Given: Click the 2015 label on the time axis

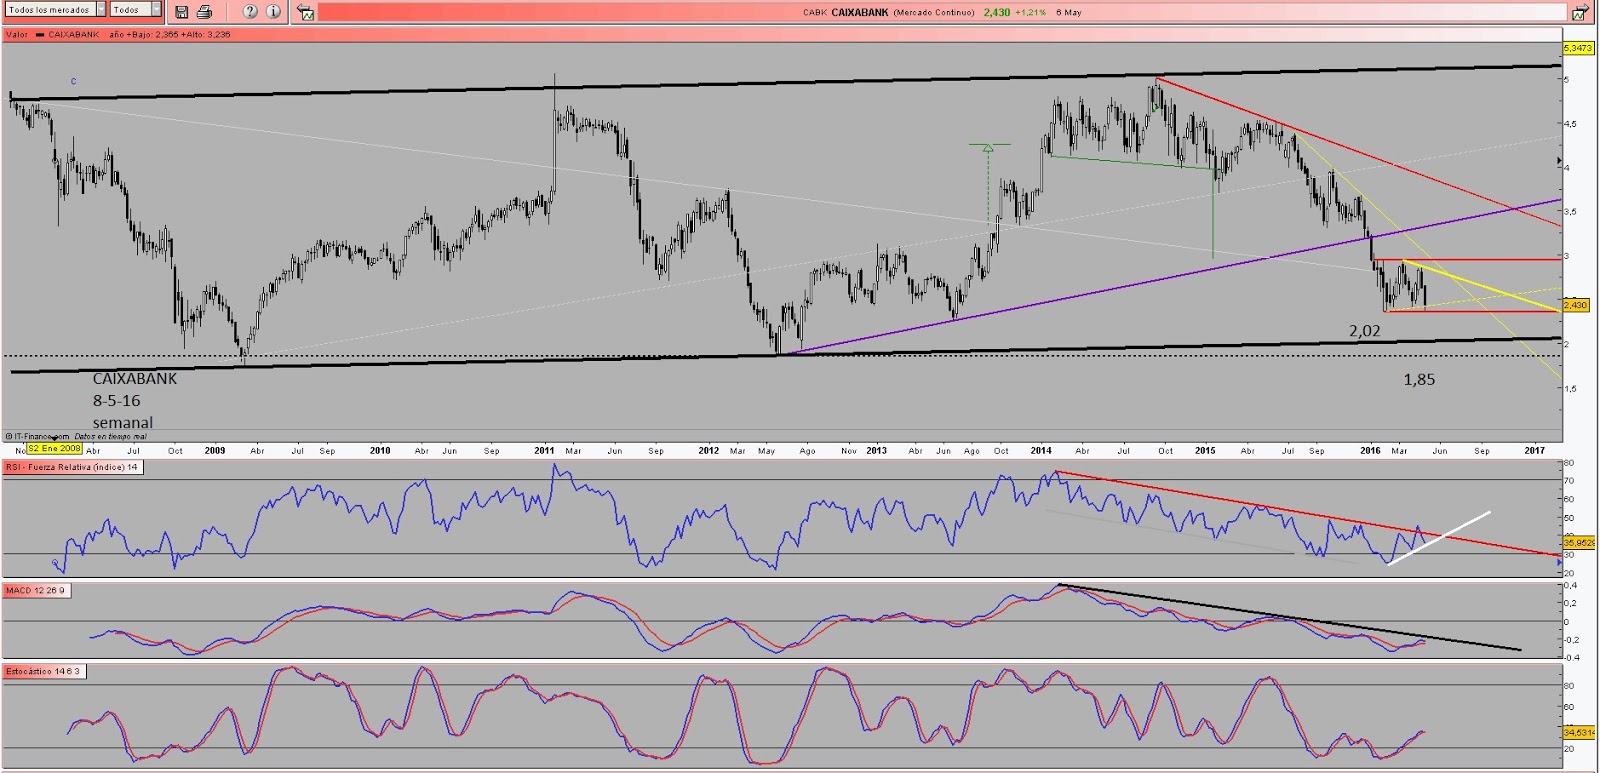Looking at the screenshot, I should pos(1205,451).
